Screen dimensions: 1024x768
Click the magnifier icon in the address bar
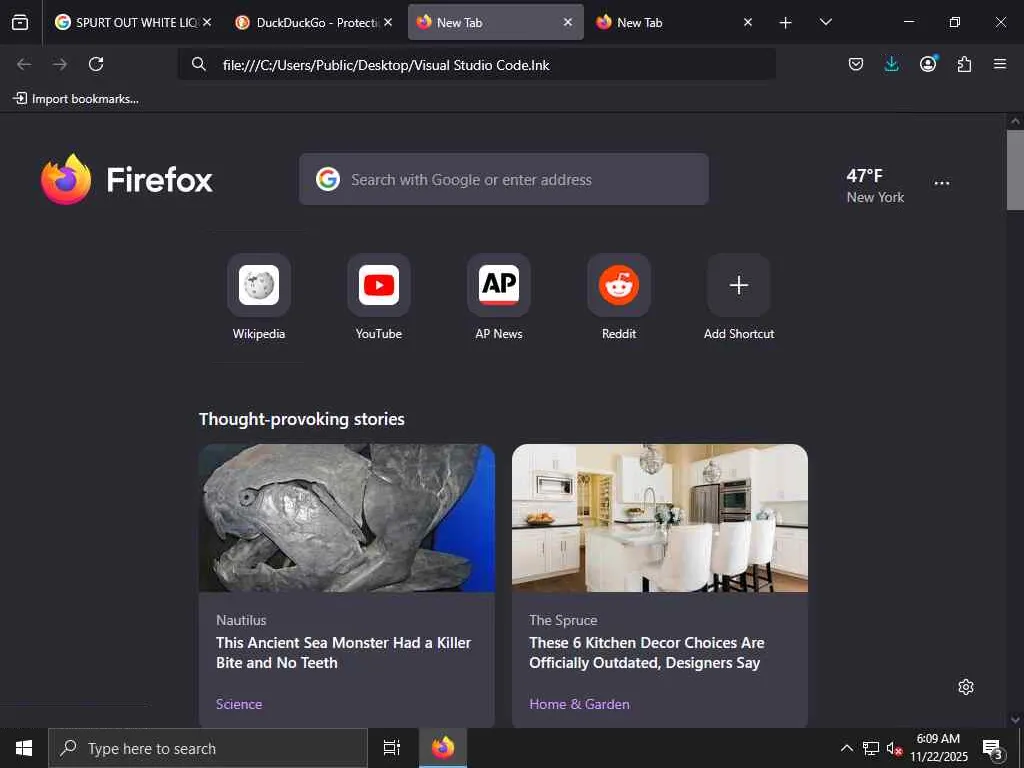tap(199, 64)
